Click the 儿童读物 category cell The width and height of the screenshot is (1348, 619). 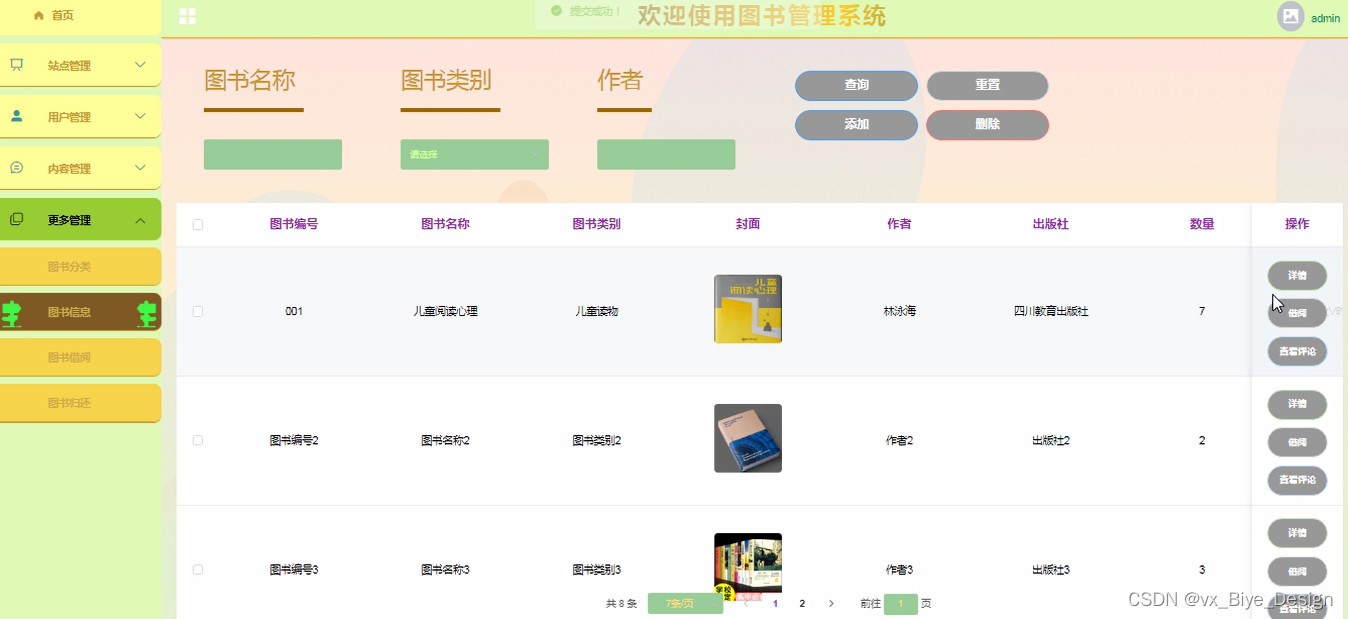597,312
